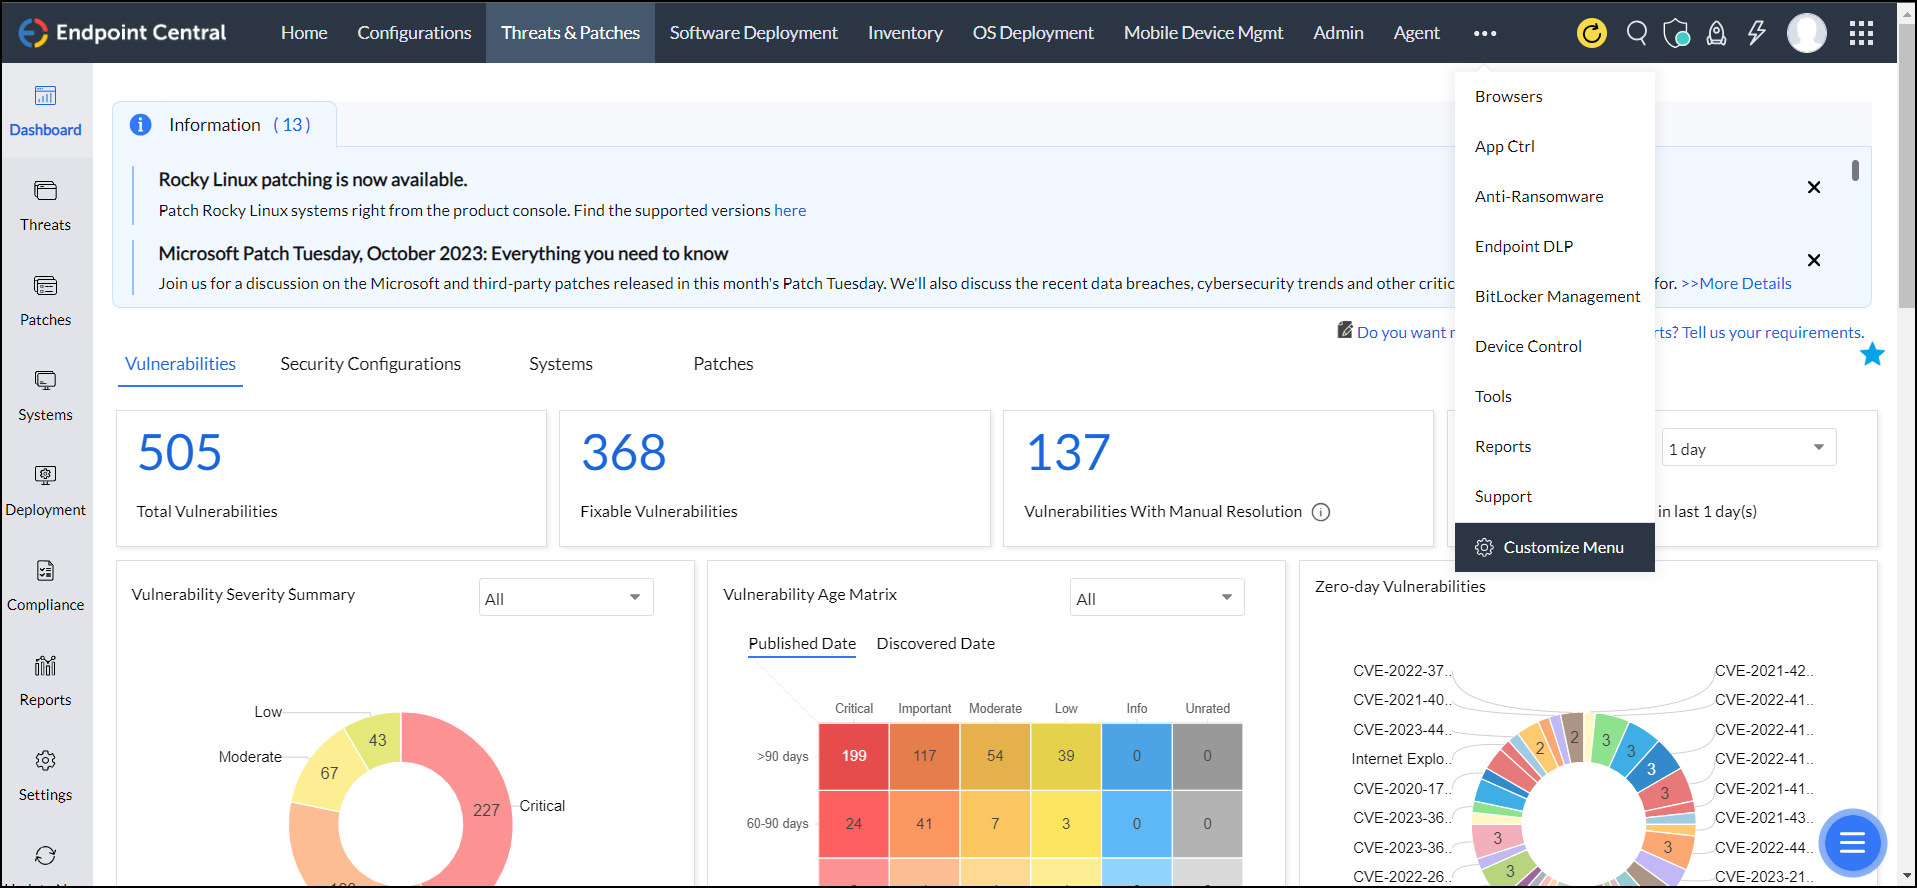Viewport: 1917px width, 888px height.
Task: Open the apps grid icon
Action: point(1861,33)
